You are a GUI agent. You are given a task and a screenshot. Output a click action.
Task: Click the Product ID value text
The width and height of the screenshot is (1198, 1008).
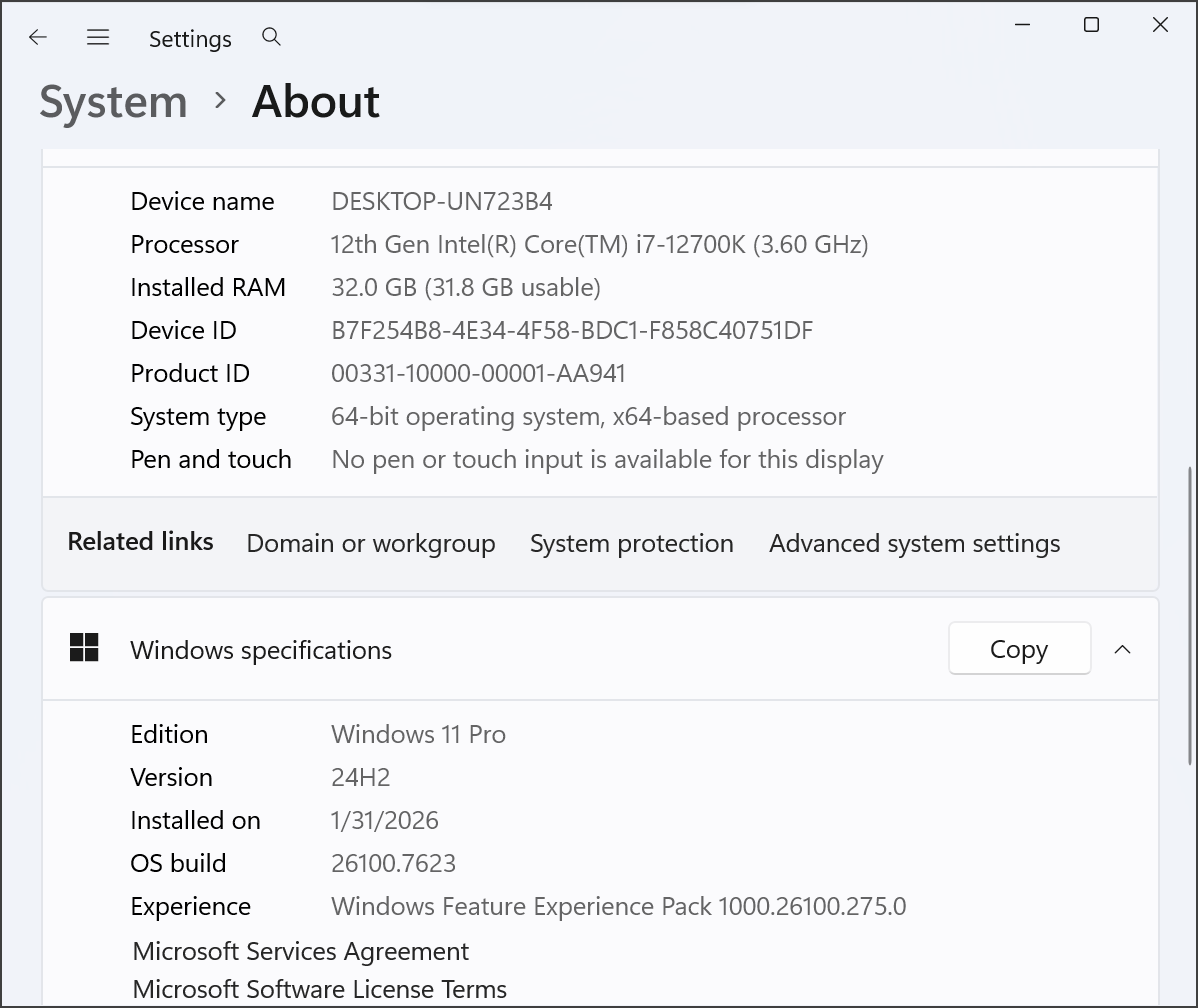(478, 373)
